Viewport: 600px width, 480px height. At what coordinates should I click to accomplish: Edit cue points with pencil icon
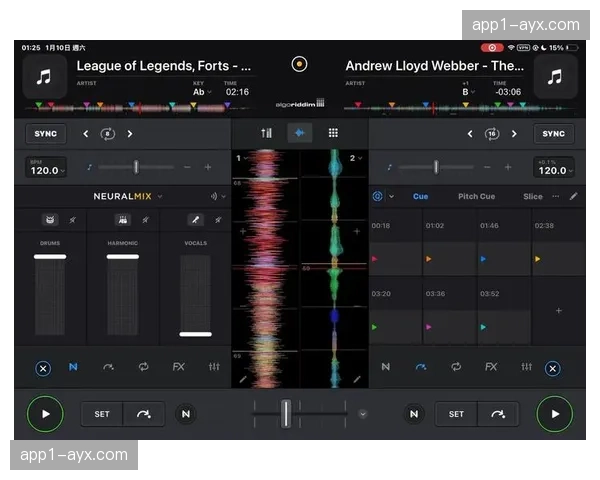coord(574,197)
